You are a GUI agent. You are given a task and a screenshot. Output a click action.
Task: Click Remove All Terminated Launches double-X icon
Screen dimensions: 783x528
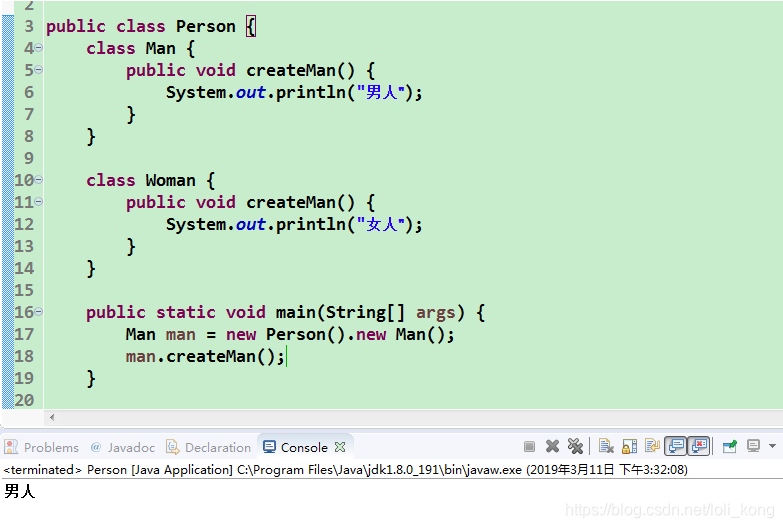575,446
